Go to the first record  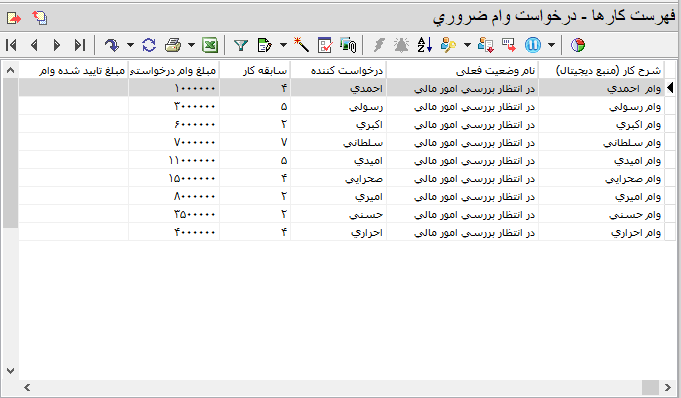coord(12,45)
